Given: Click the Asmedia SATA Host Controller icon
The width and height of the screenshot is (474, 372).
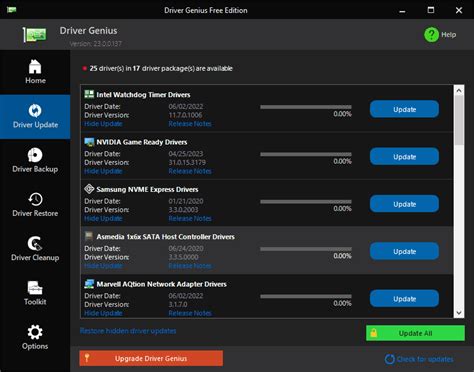Looking at the screenshot, I should click(x=89, y=236).
